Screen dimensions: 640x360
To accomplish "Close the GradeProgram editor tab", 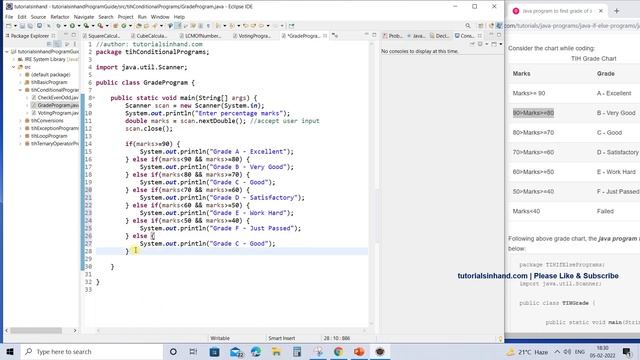I will coord(325,36).
